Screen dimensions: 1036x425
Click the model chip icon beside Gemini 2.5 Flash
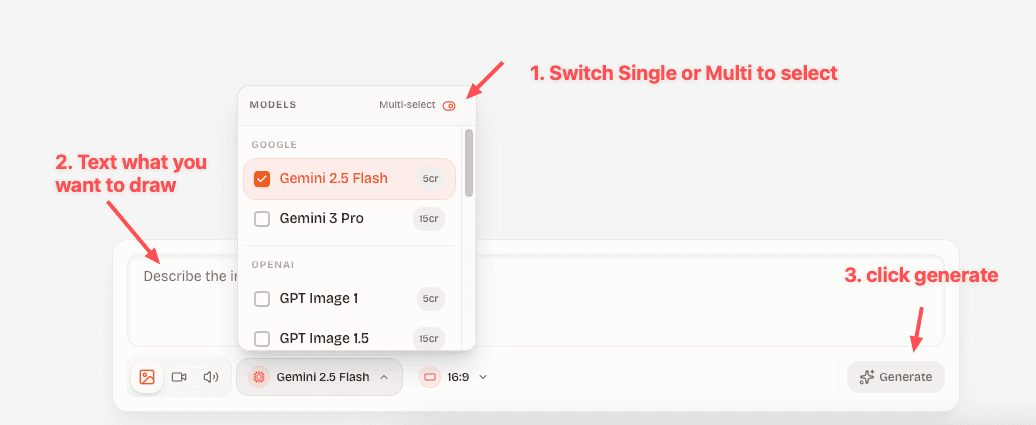tap(259, 377)
